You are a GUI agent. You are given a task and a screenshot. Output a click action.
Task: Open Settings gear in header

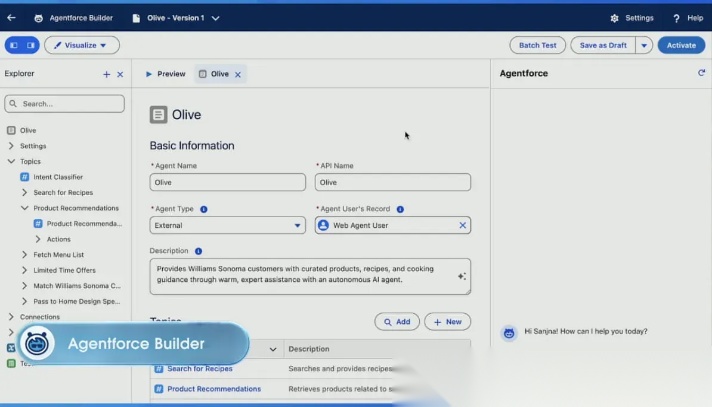pyautogui.click(x=614, y=18)
